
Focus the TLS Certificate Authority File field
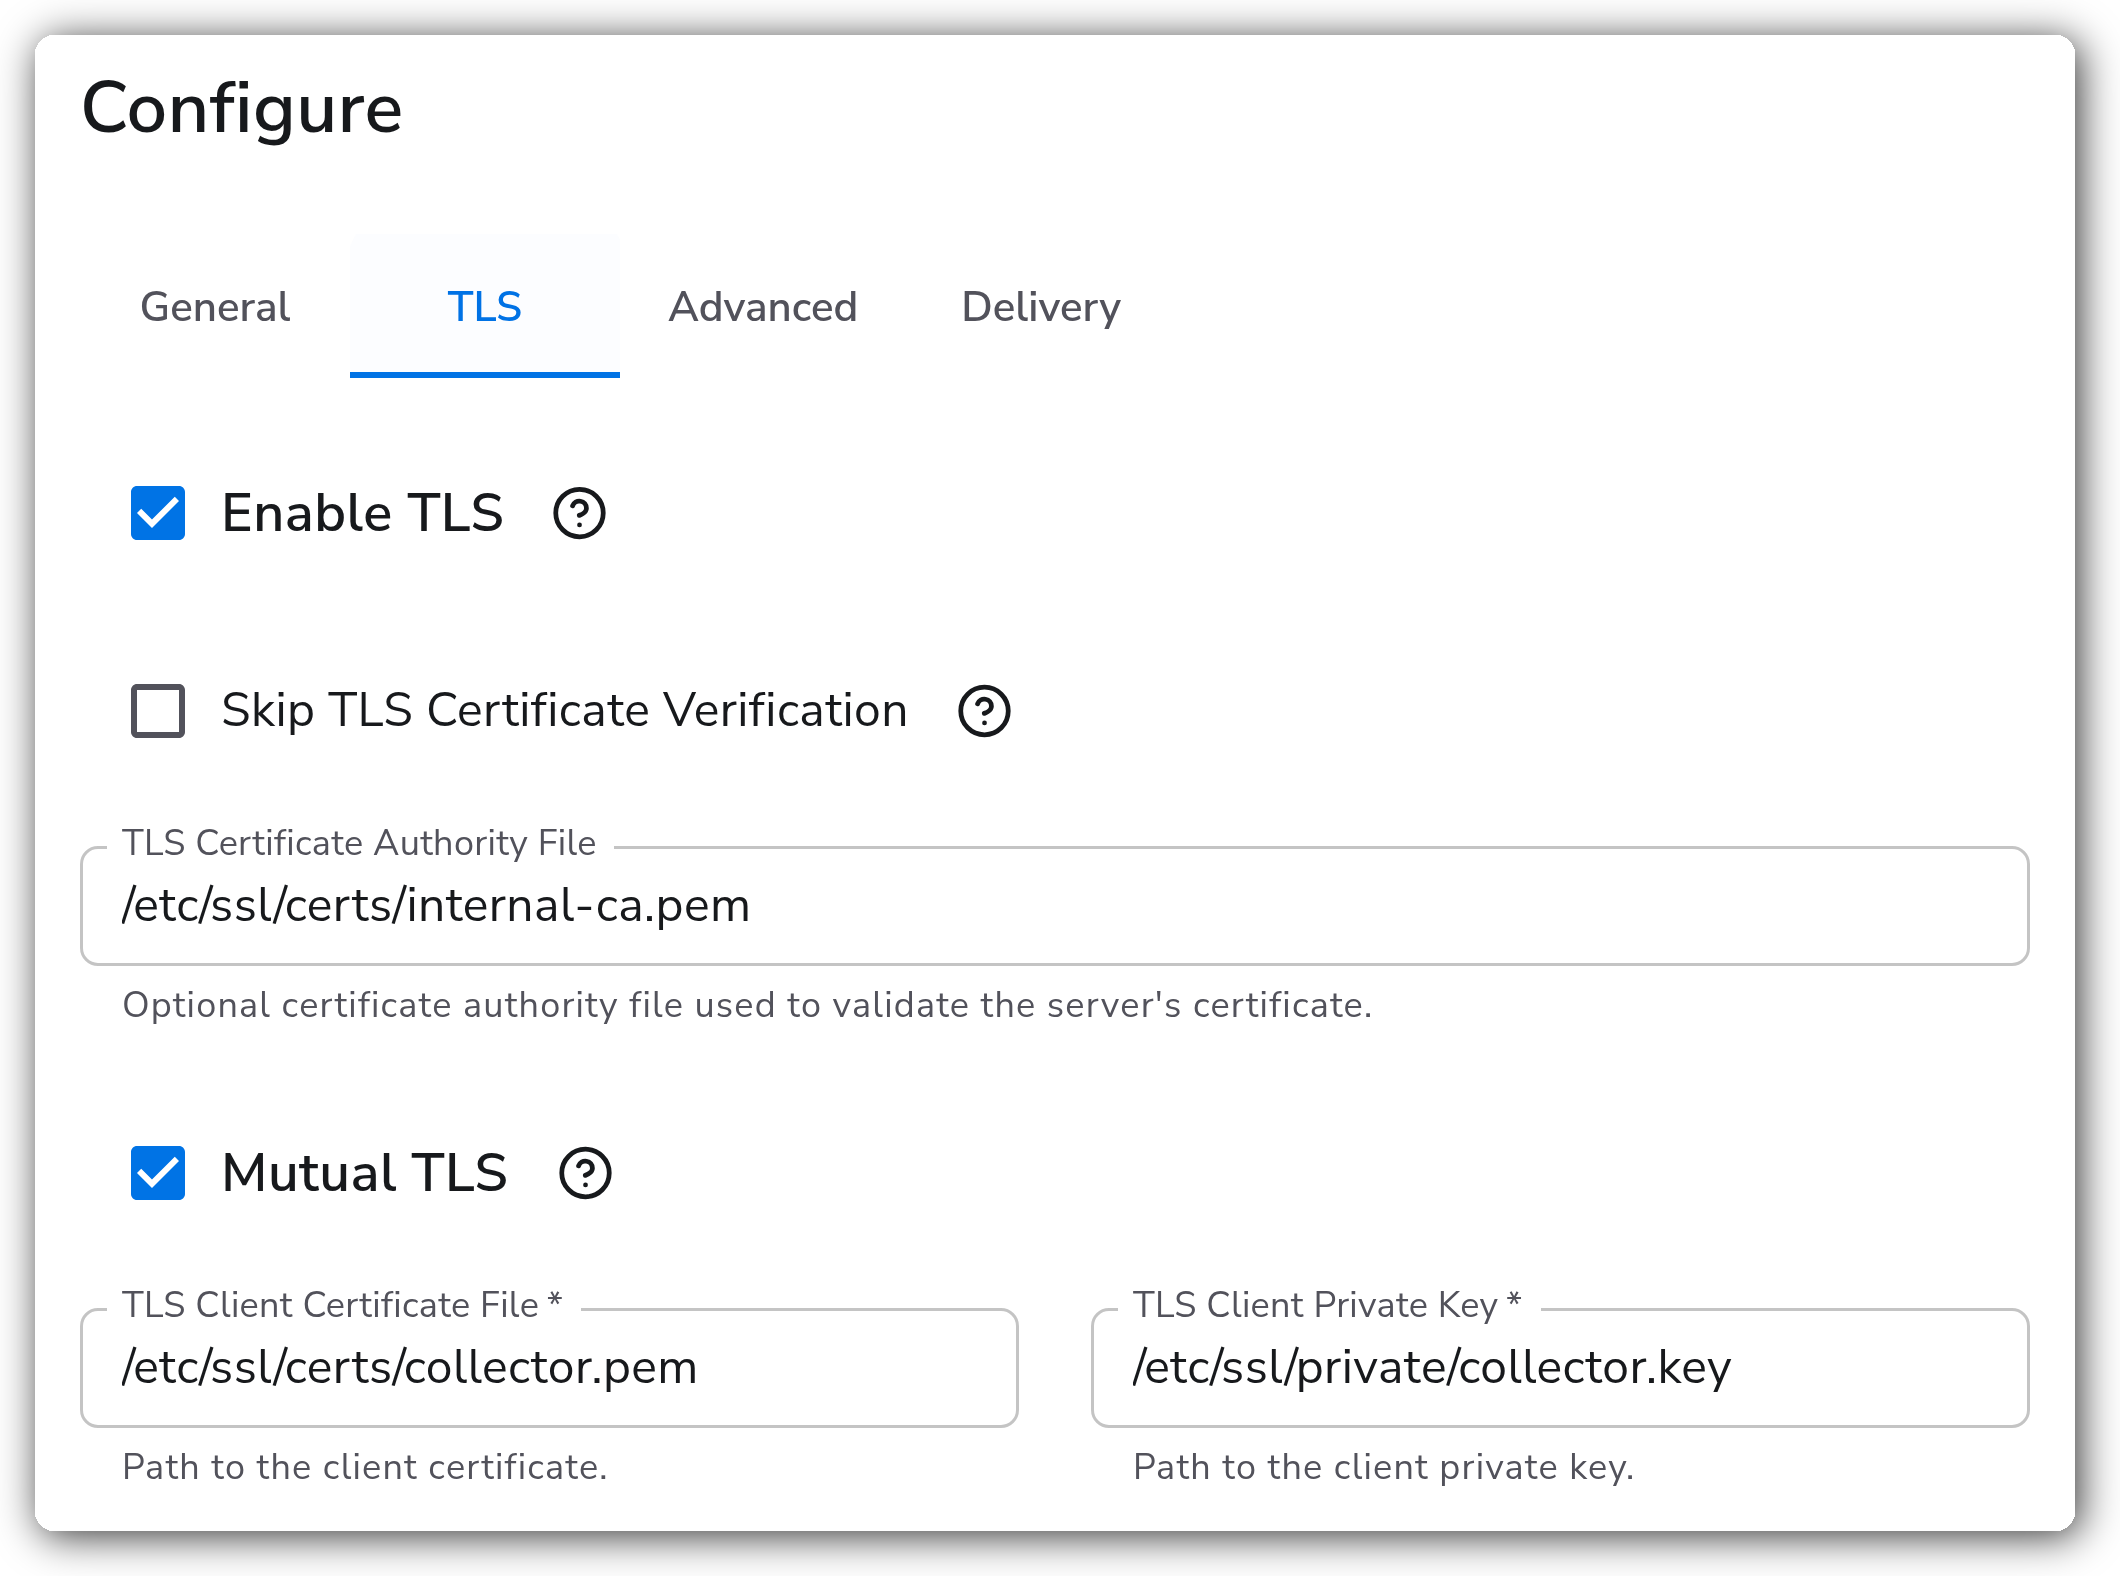[1055, 906]
